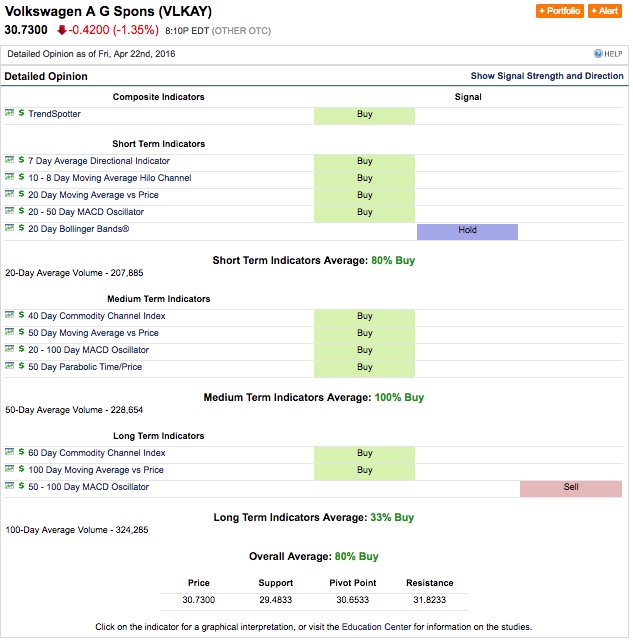Open 50 - 100 Day MACD Oscillator link
This screenshot has height=642, width=633.
[88, 487]
